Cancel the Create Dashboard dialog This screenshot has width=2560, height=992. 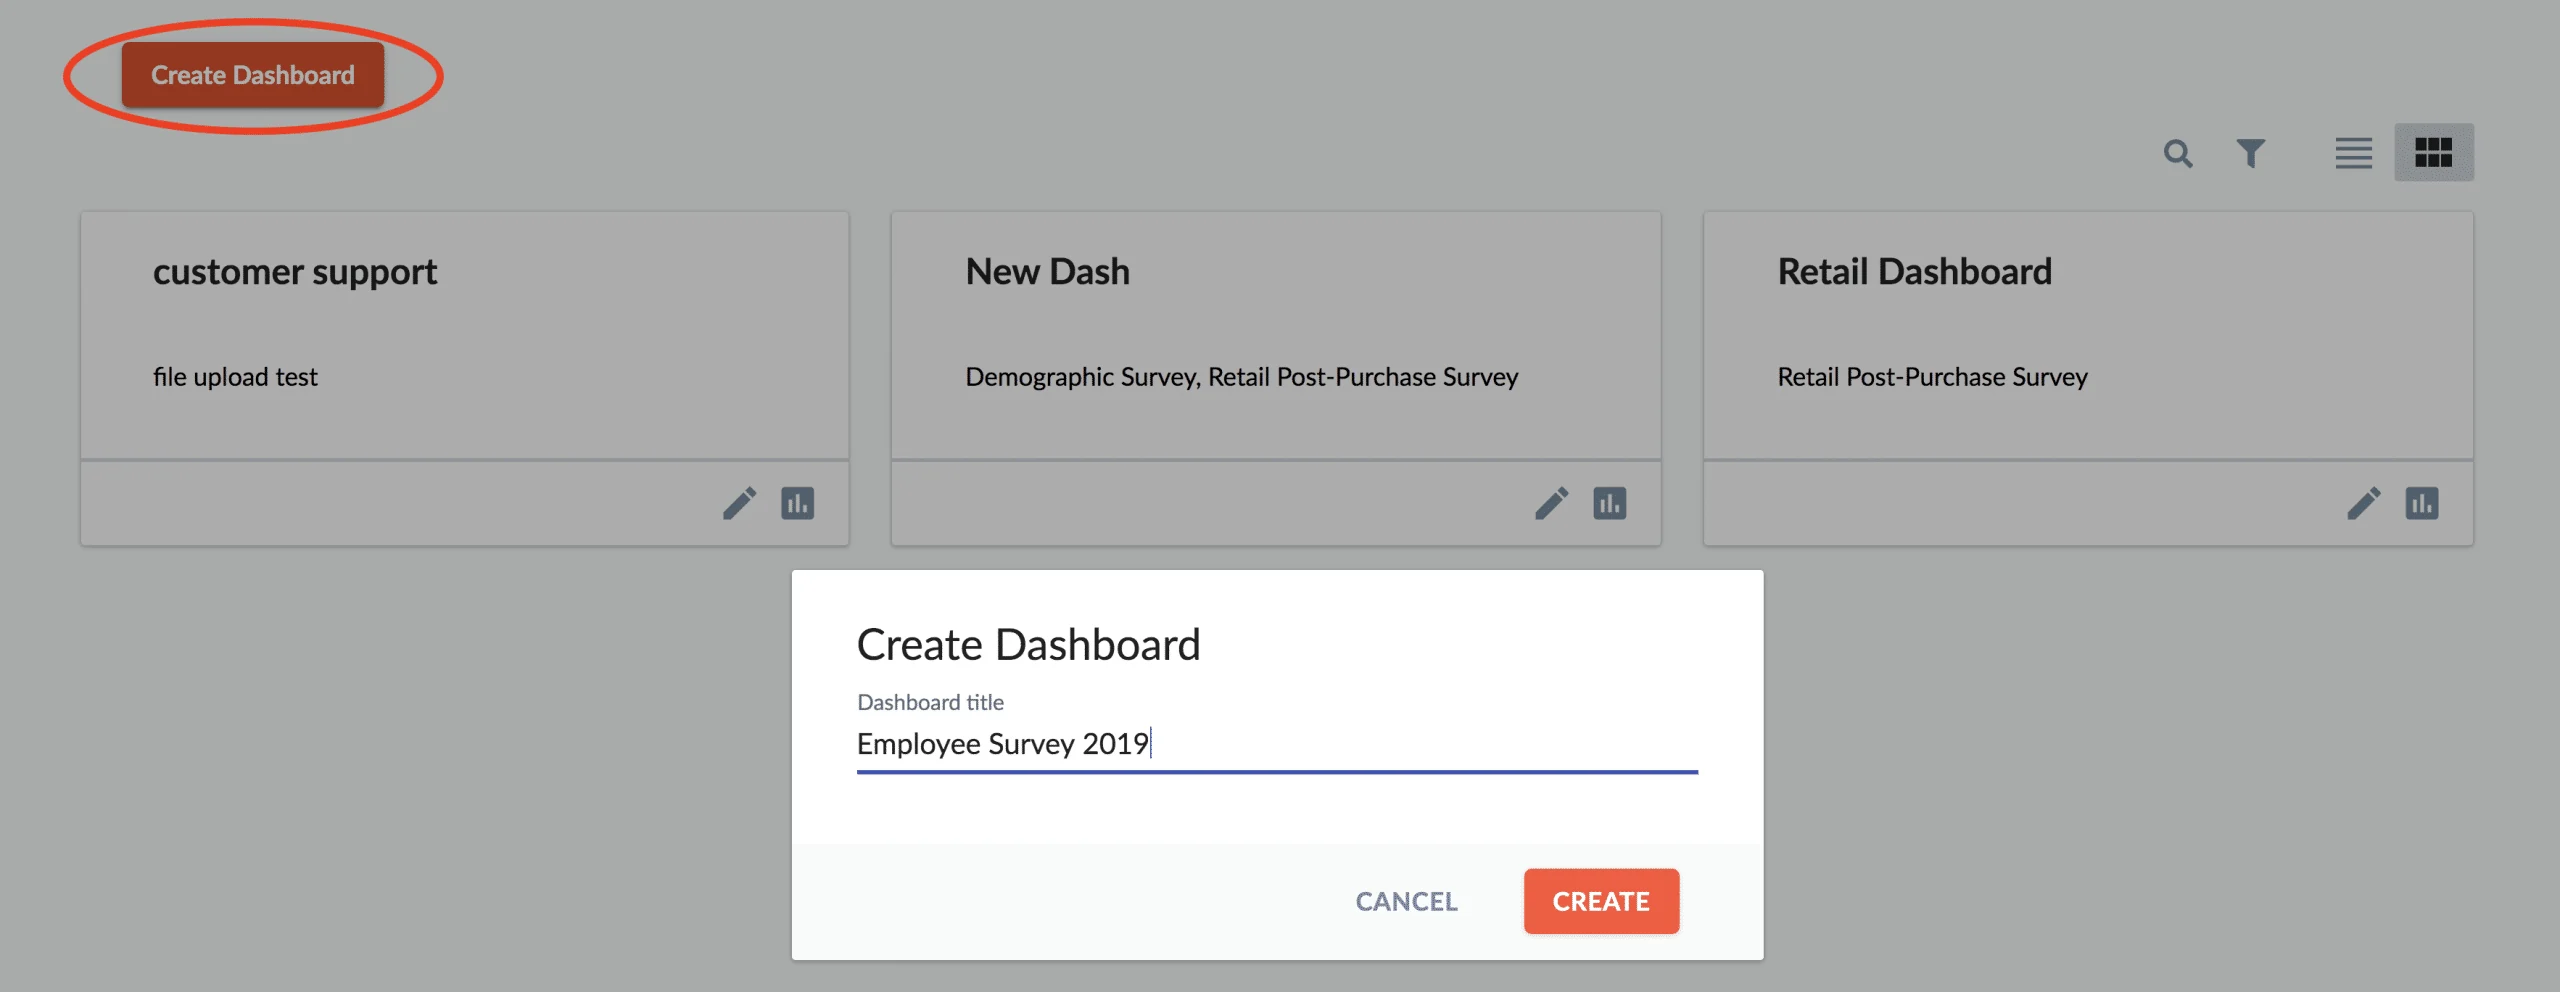1406,901
